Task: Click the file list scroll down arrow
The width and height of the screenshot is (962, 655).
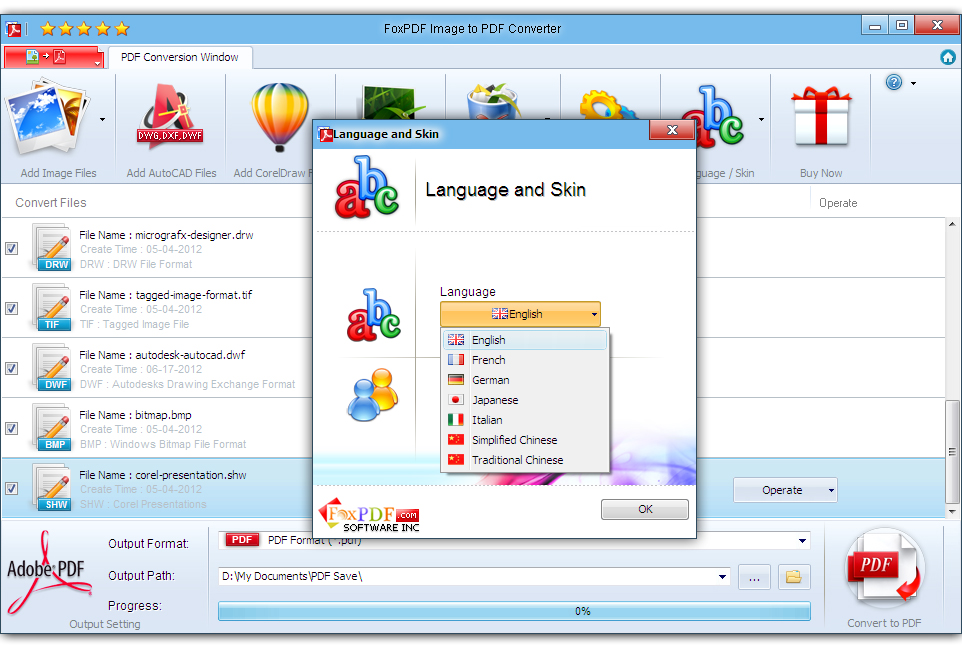Action: tap(952, 511)
